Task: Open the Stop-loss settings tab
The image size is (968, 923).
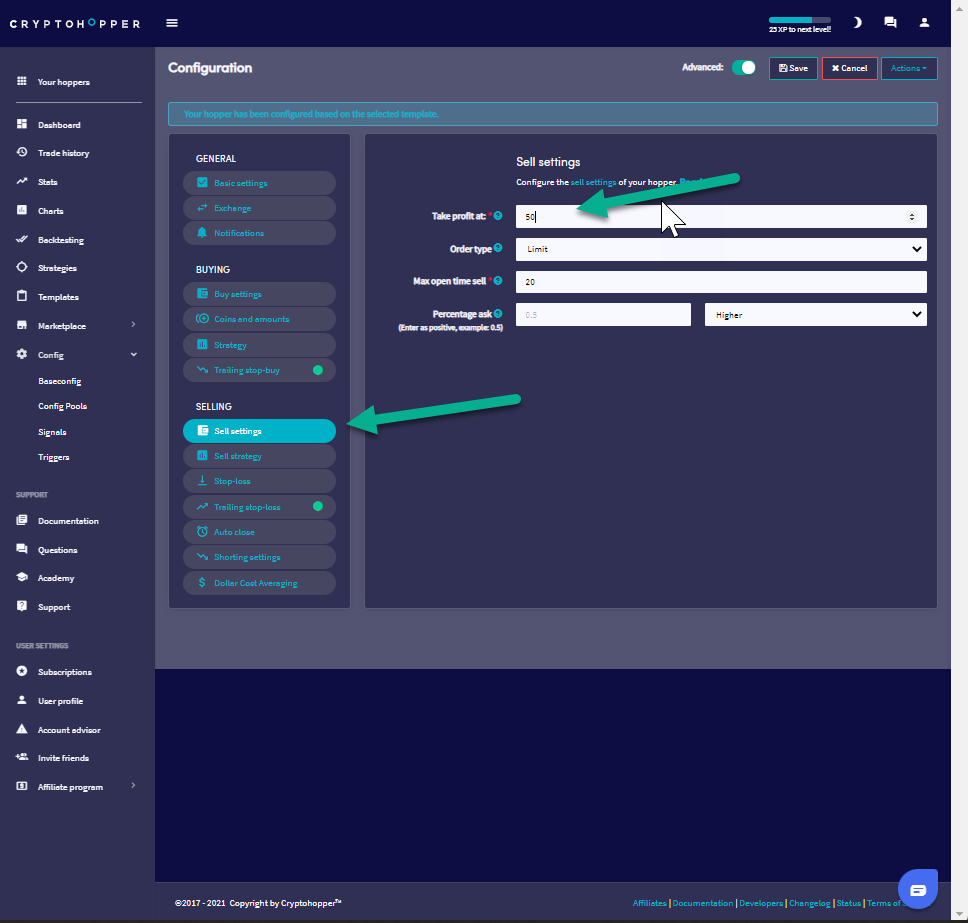Action: pos(259,481)
